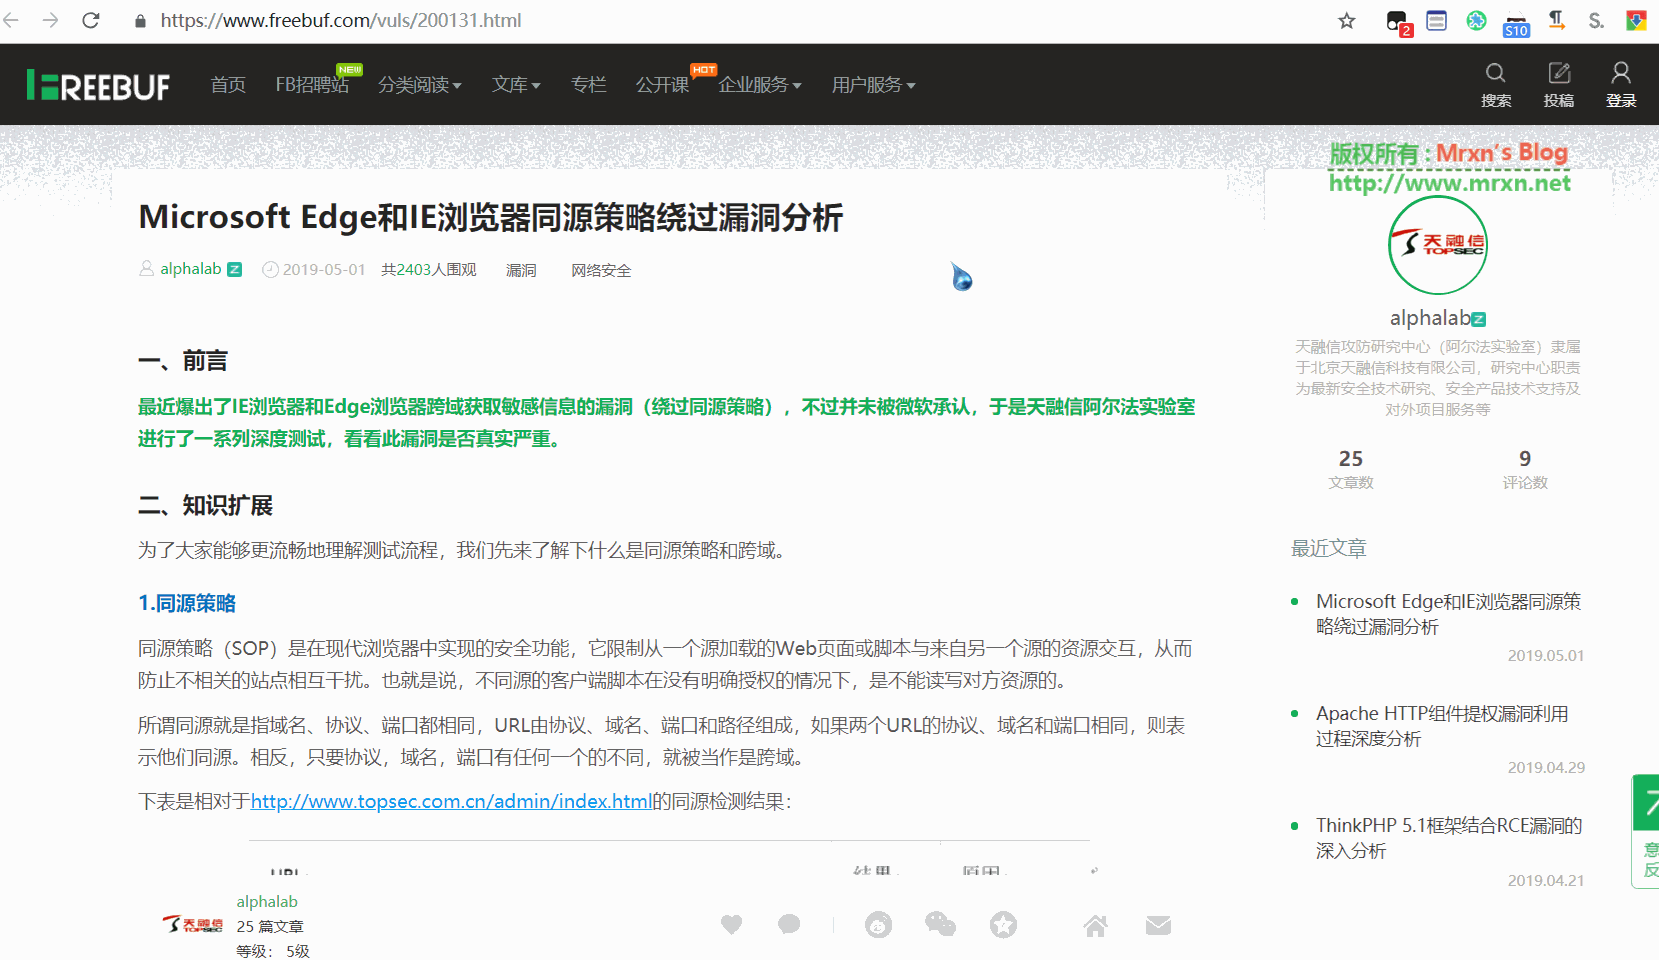Click alphalab name in bottom author bar
Screen dimensions: 1659x960
(267, 901)
